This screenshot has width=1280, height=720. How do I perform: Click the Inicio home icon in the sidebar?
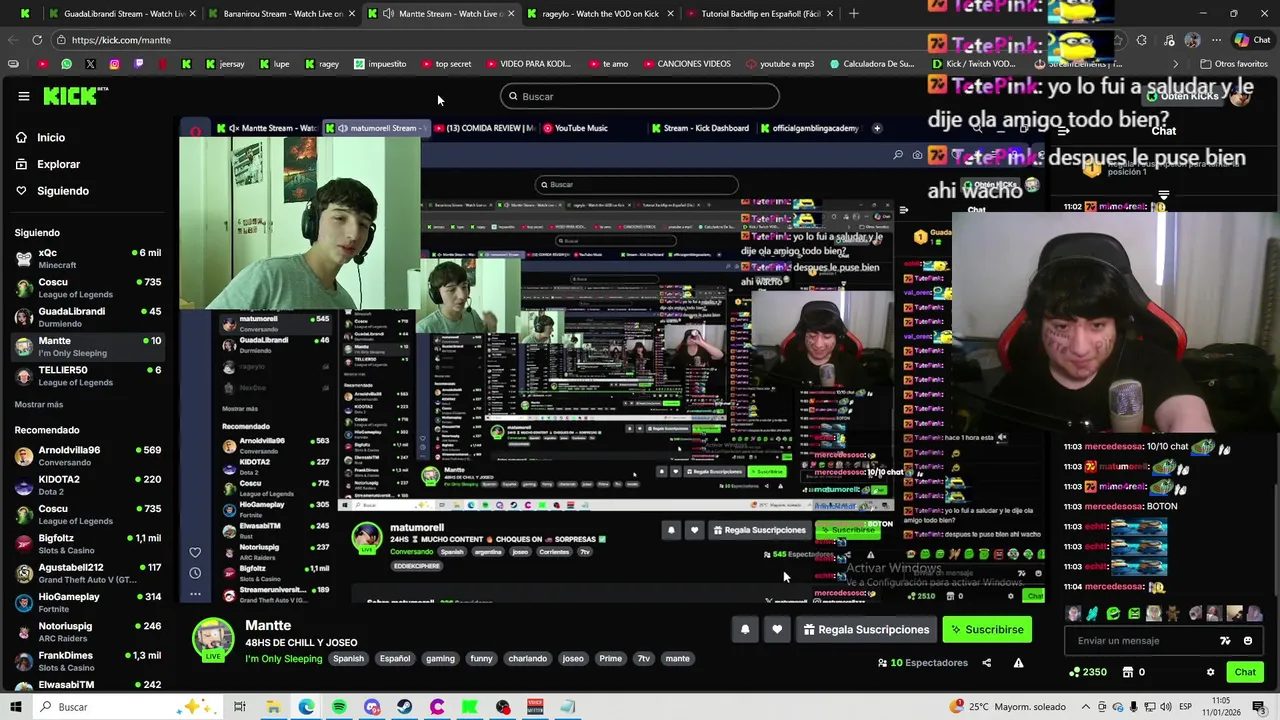[21, 137]
